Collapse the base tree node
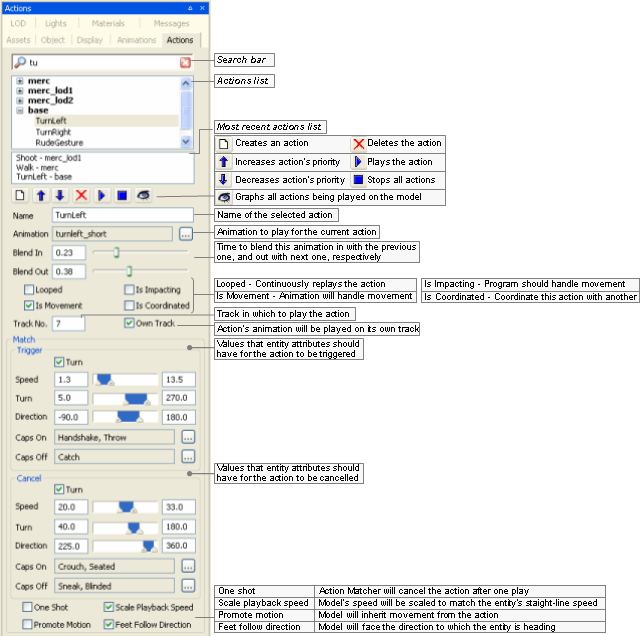 [x=20, y=110]
